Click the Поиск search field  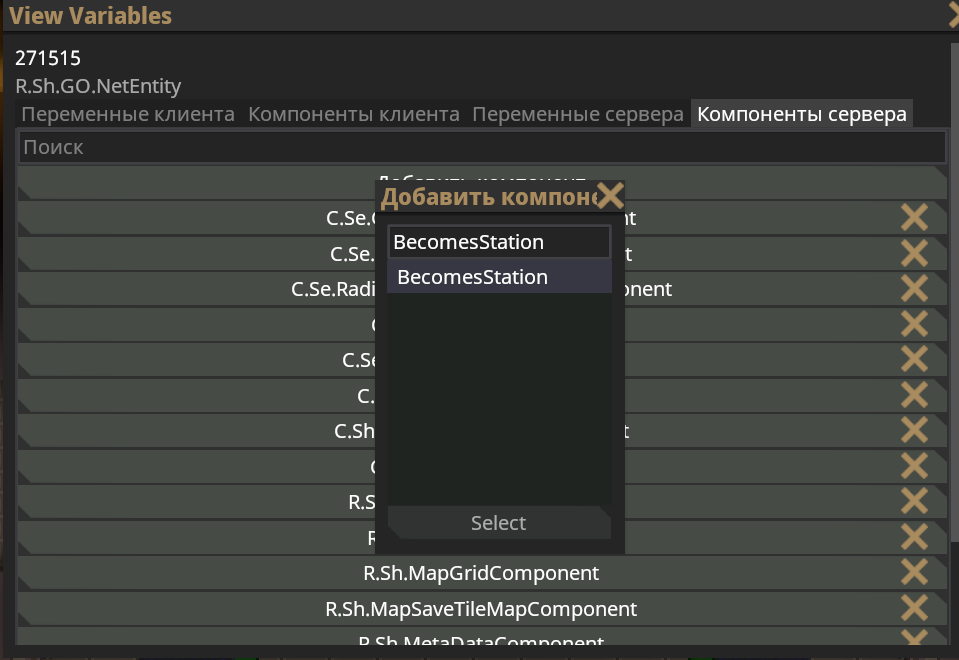tap(481, 147)
